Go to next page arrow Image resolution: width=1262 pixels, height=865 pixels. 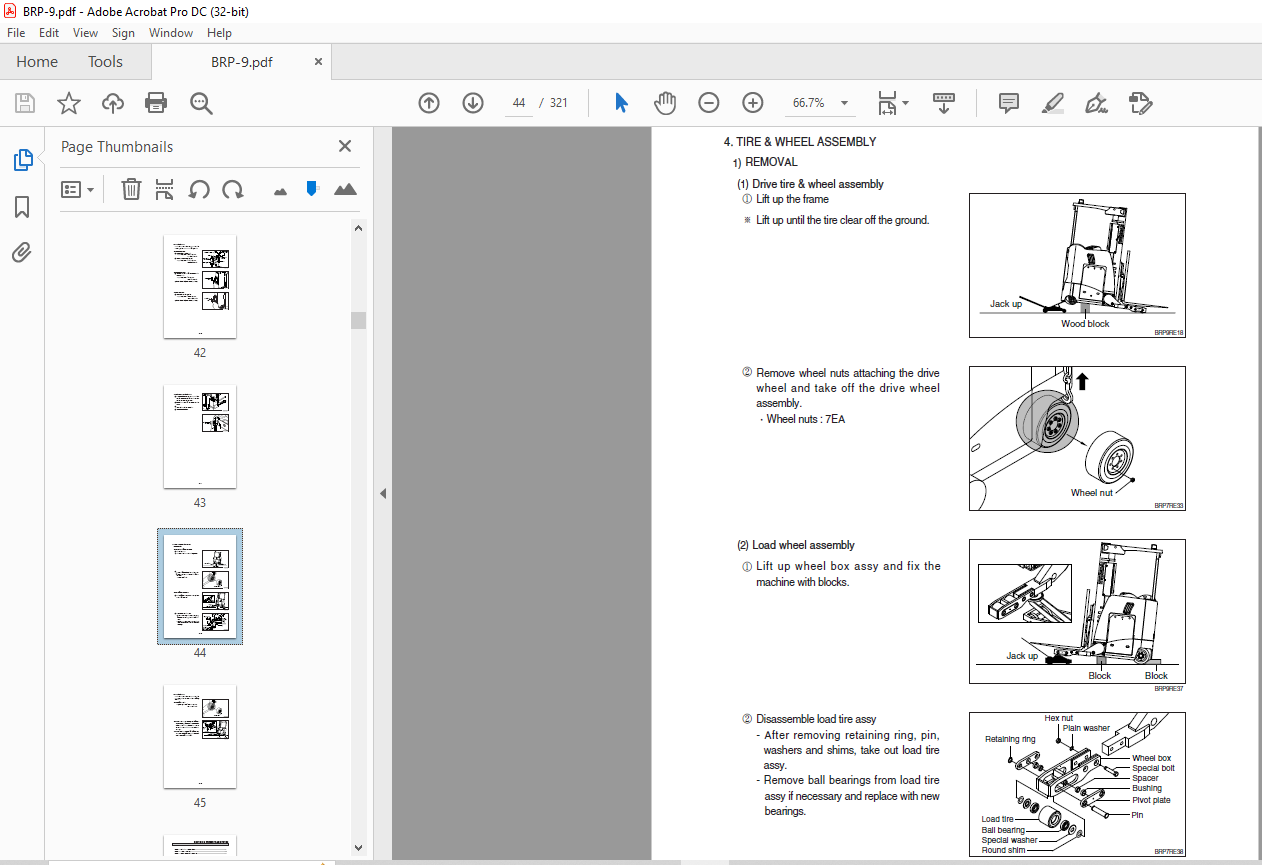tap(473, 103)
